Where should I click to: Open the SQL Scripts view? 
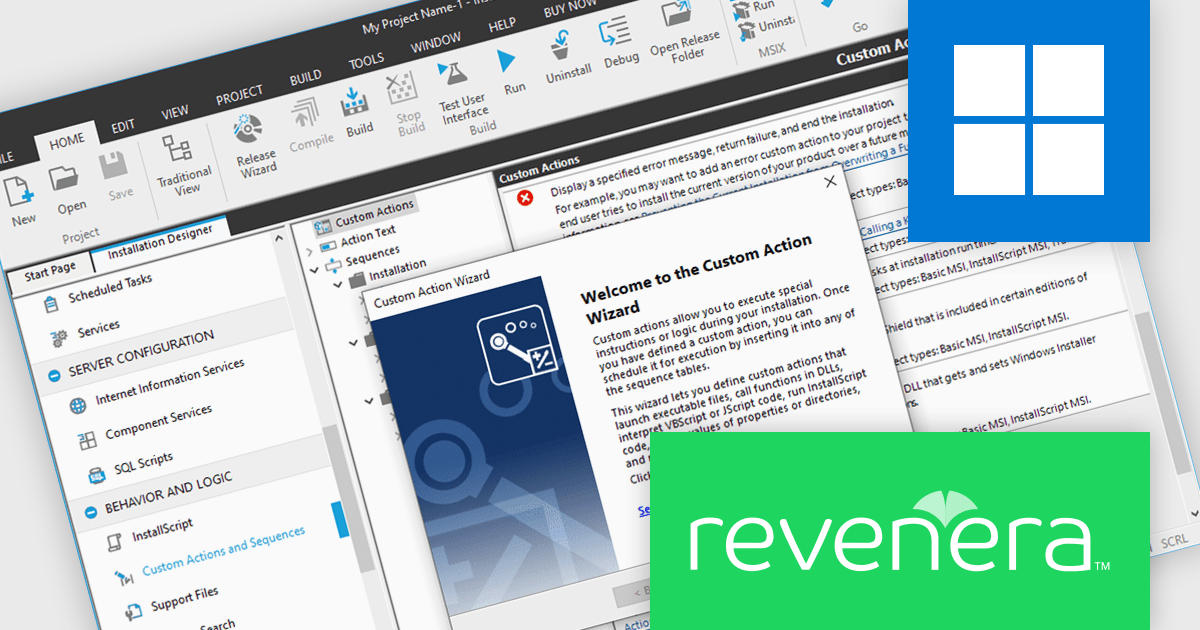[142, 463]
